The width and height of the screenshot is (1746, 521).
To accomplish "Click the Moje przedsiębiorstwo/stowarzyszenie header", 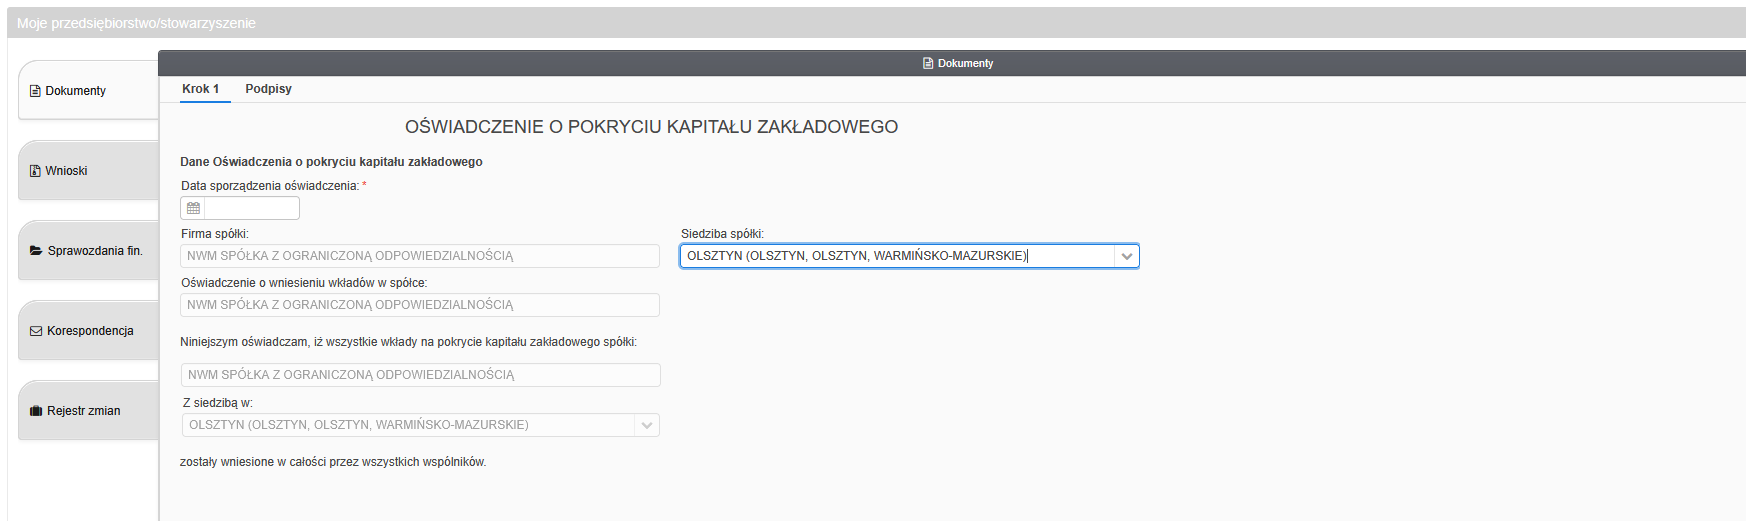I will 136,23.
